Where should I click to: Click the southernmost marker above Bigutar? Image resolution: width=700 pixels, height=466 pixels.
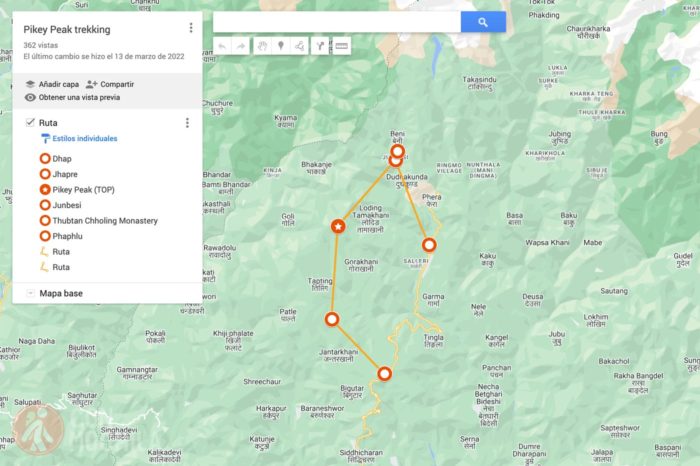click(x=384, y=374)
